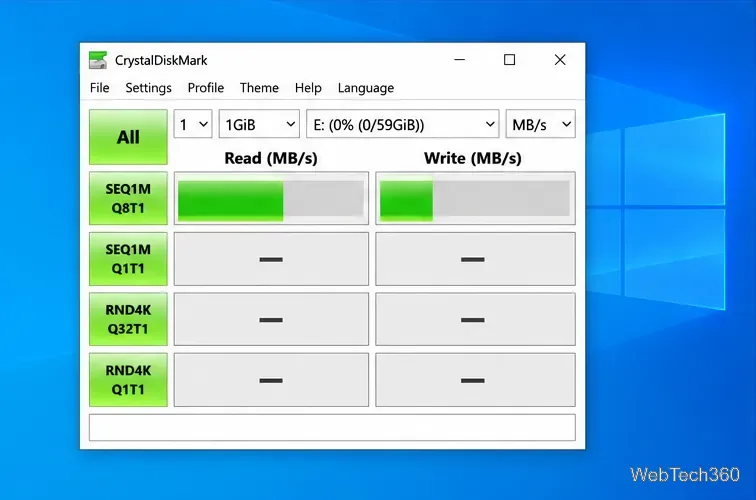Click the RND4K Q1T1 read result cell
756x500 pixels.
[x=271, y=380]
